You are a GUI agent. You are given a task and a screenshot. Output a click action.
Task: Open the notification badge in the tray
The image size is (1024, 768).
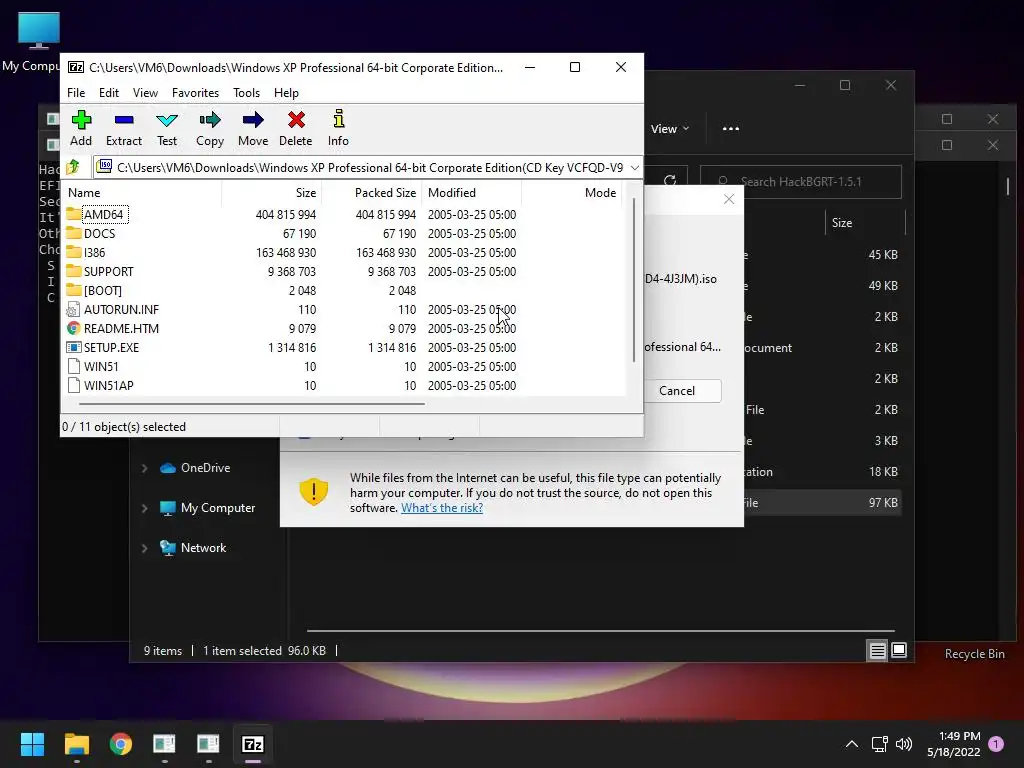(996, 744)
